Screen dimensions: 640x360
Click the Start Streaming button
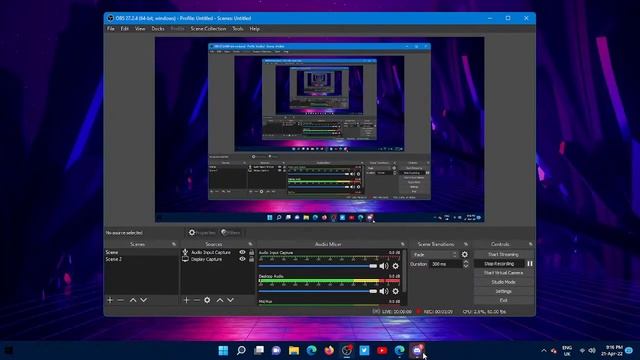tap(503, 254)
